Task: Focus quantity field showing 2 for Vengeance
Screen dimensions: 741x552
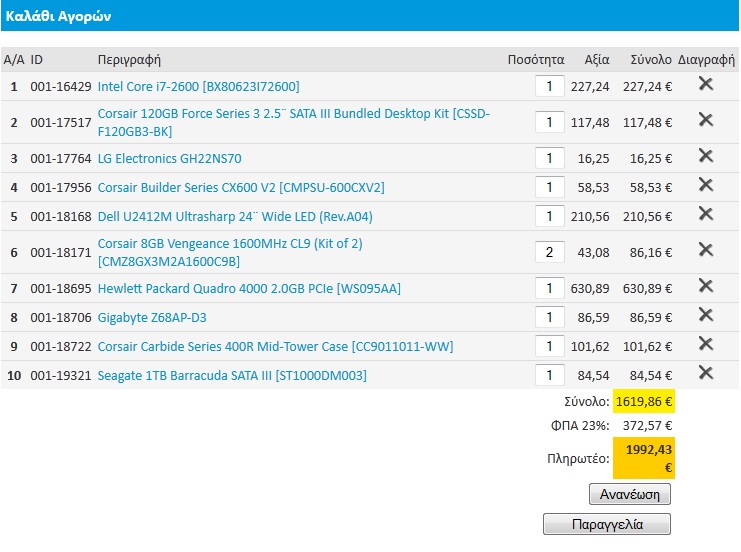Action: point(550,252)
